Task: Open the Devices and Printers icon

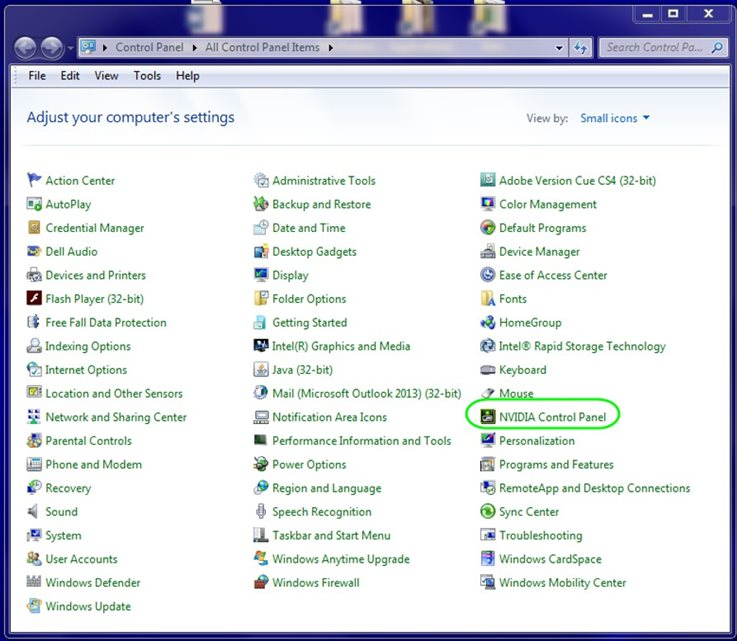Action: pos(34,275)
